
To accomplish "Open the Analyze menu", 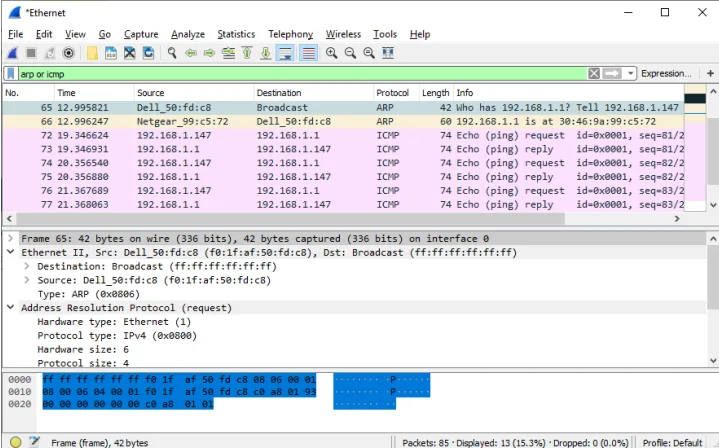I will (188, 34).
